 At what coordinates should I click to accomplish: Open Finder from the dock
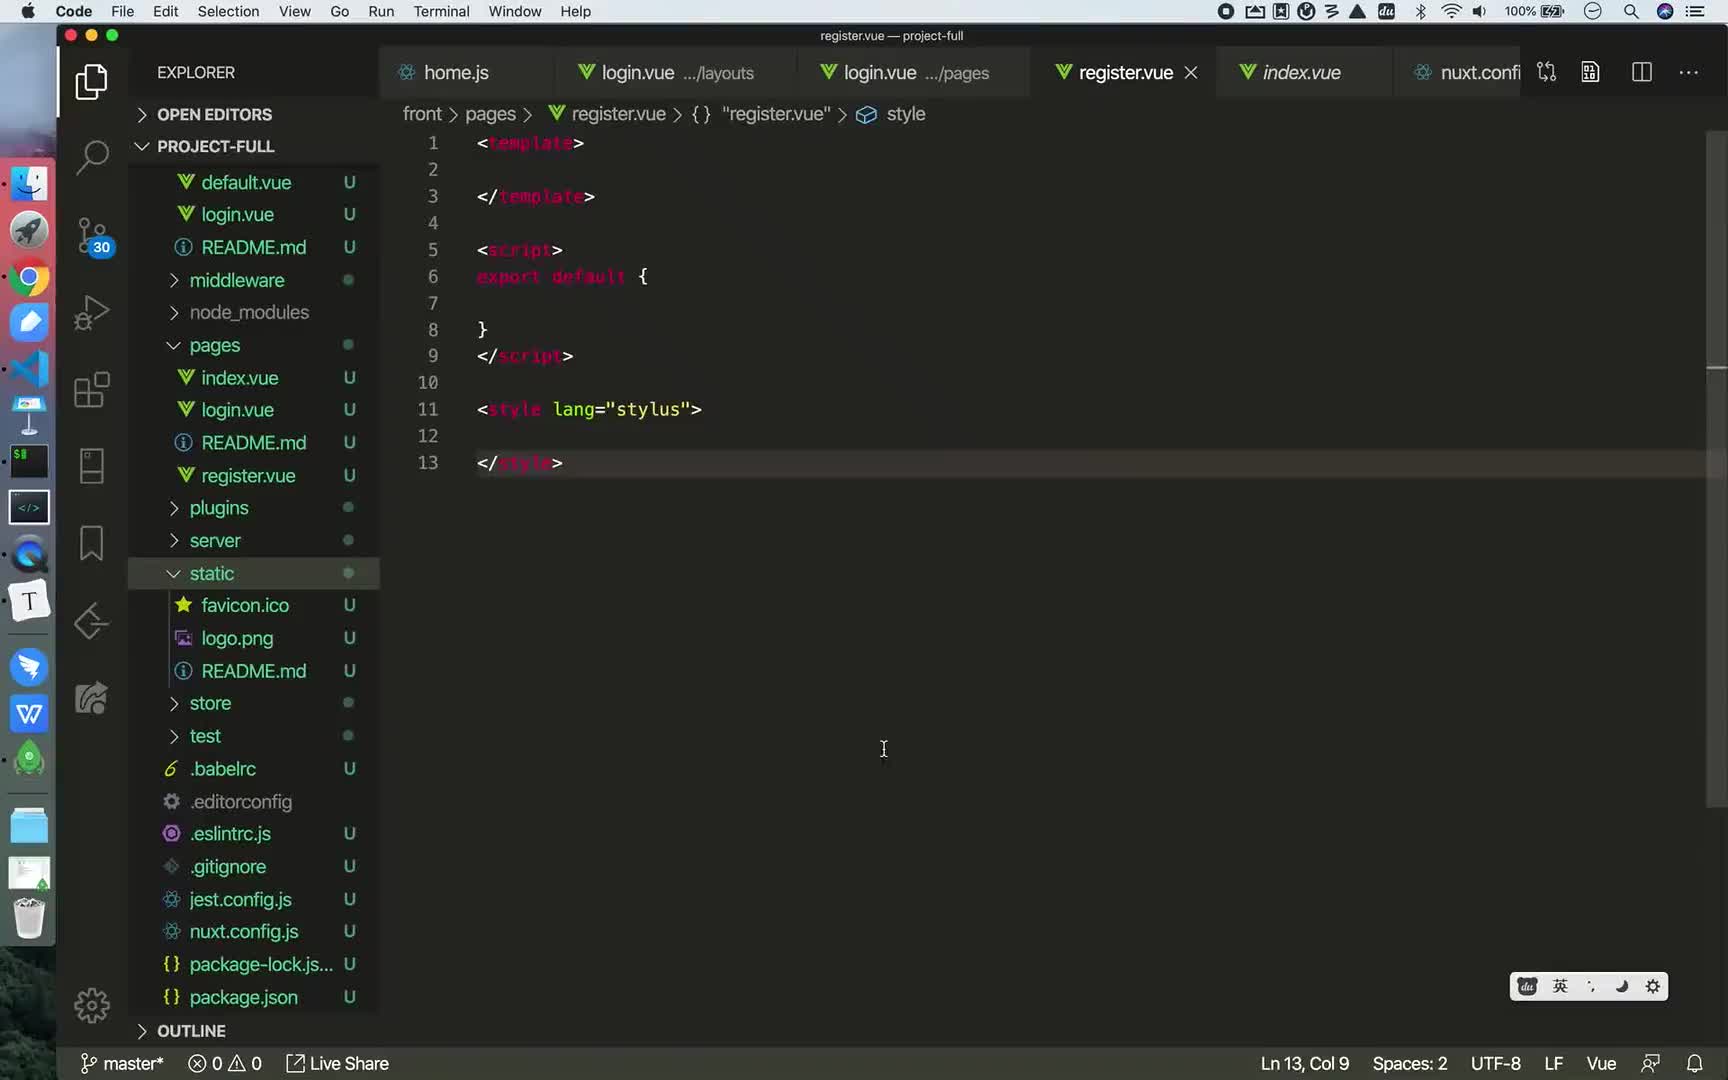[x=29, y=184]
